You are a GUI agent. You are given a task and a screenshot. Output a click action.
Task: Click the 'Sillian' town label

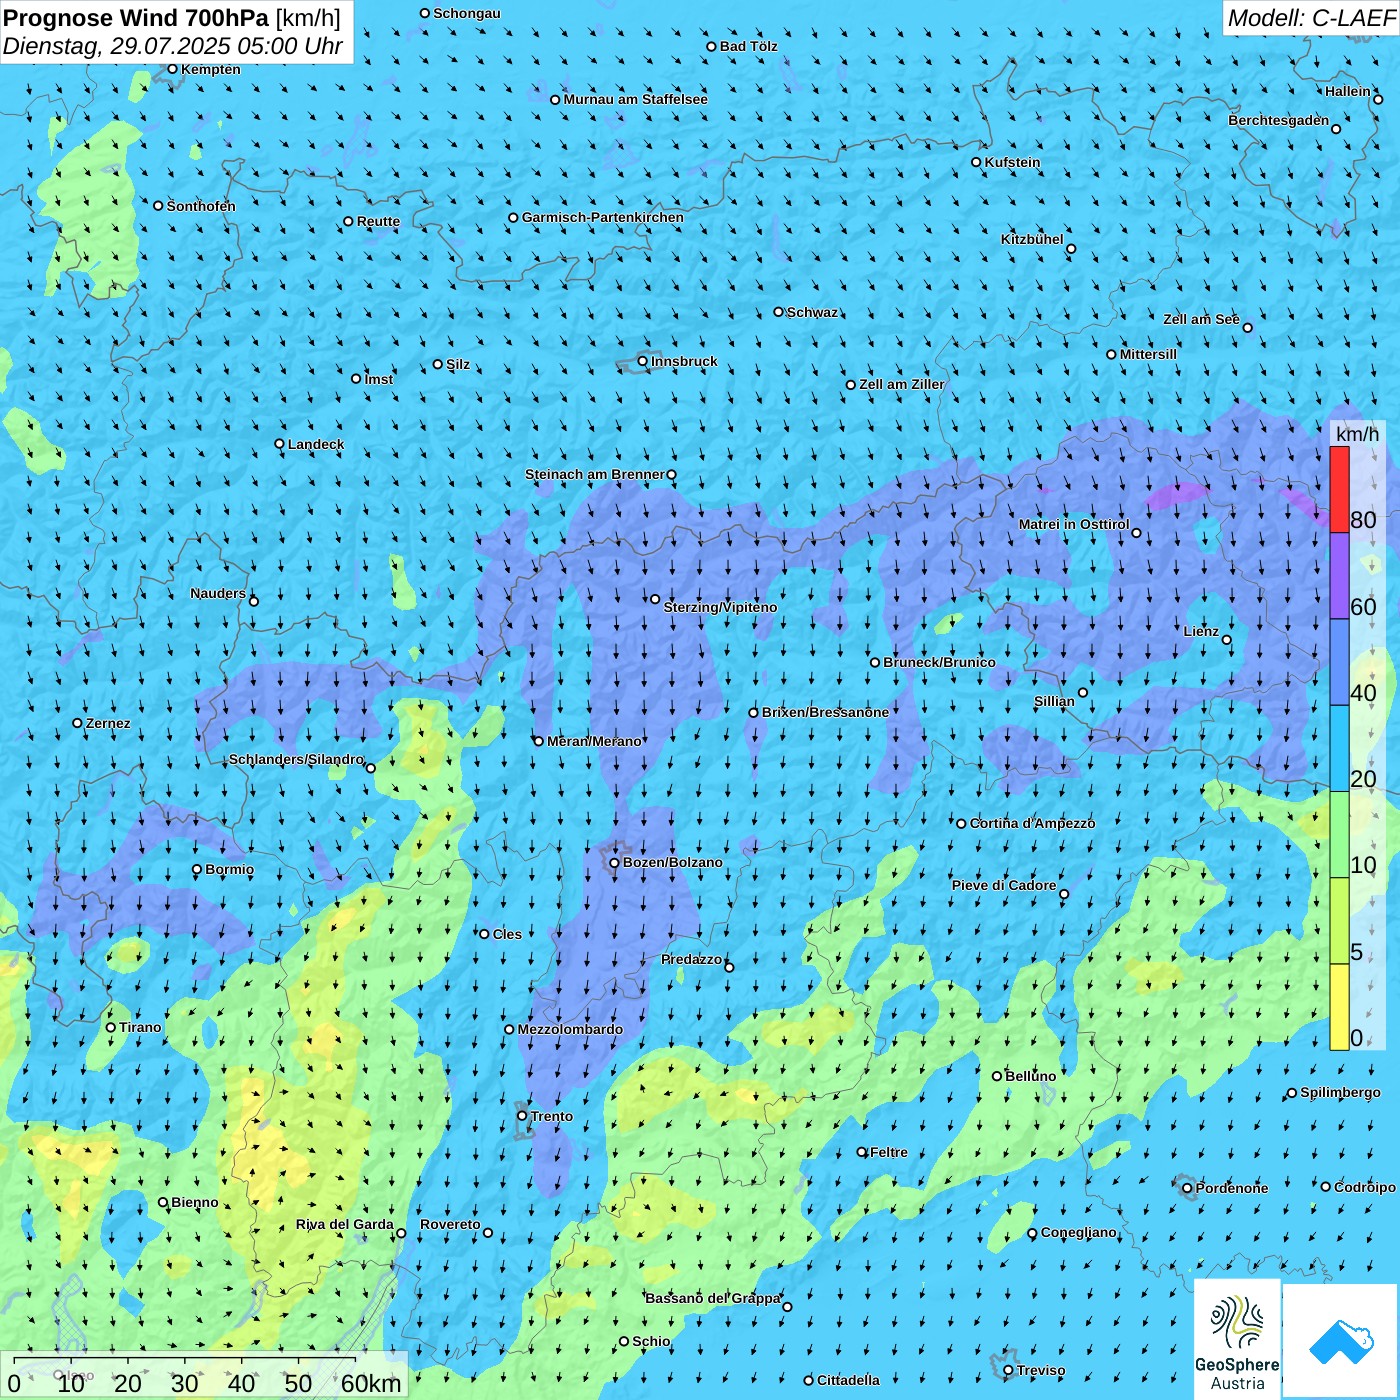[1054, 701]
